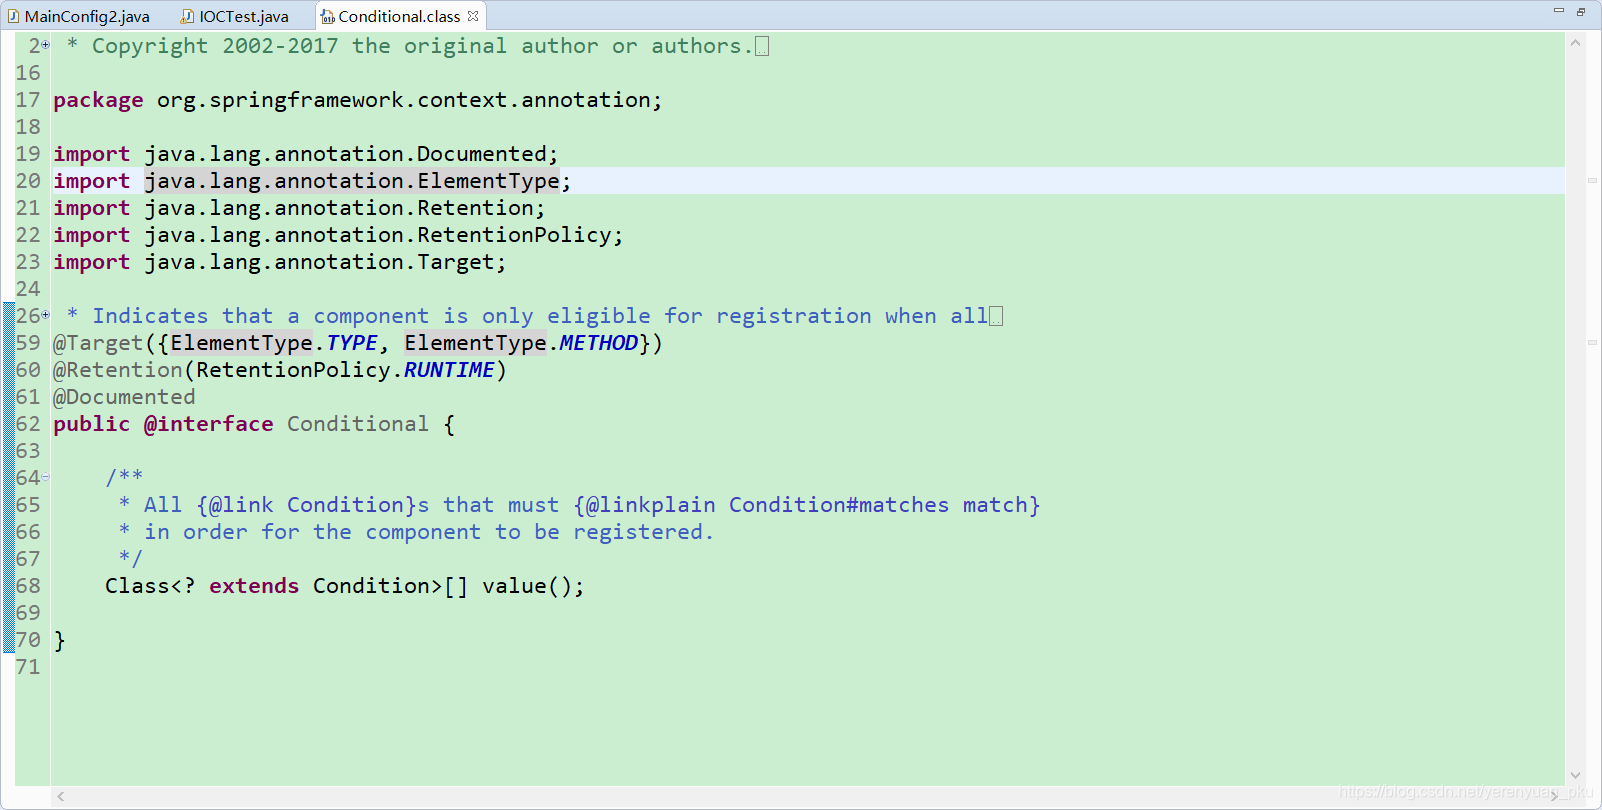Click the Condition#matches link text in the comment
The height and width of the screenshot is (810, 1602).
(838, 505)
